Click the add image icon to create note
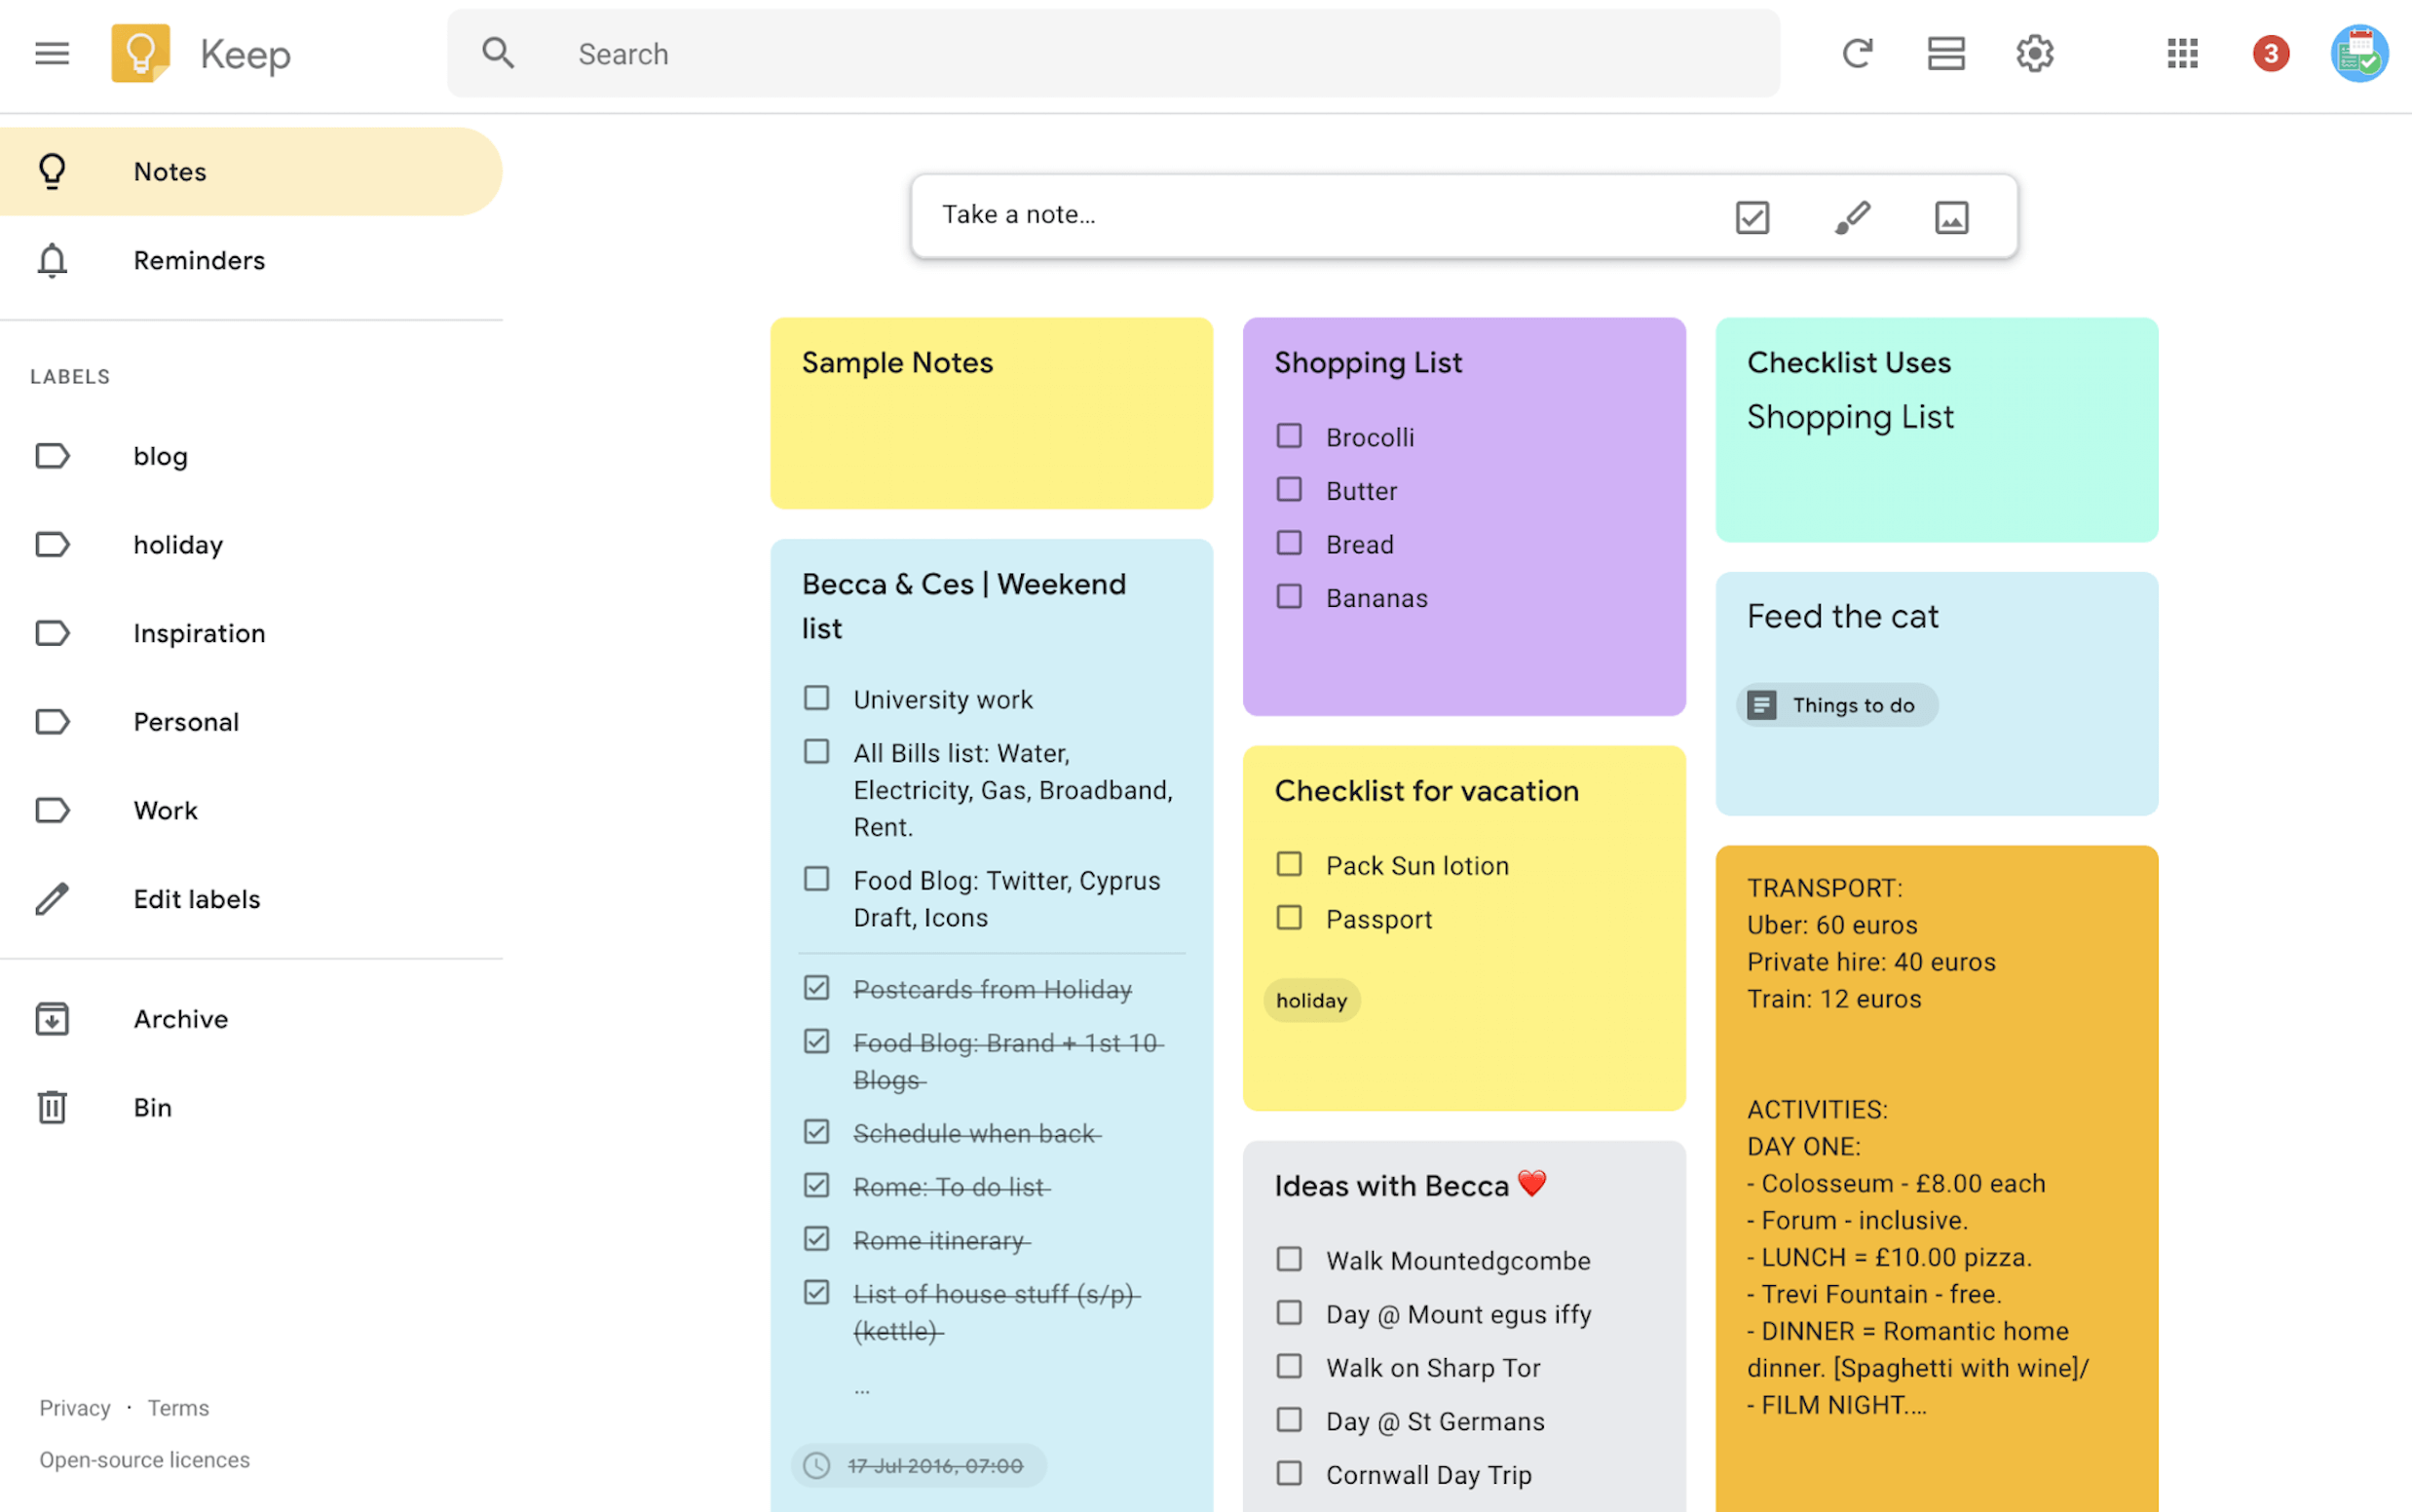 pos(1950,216)
